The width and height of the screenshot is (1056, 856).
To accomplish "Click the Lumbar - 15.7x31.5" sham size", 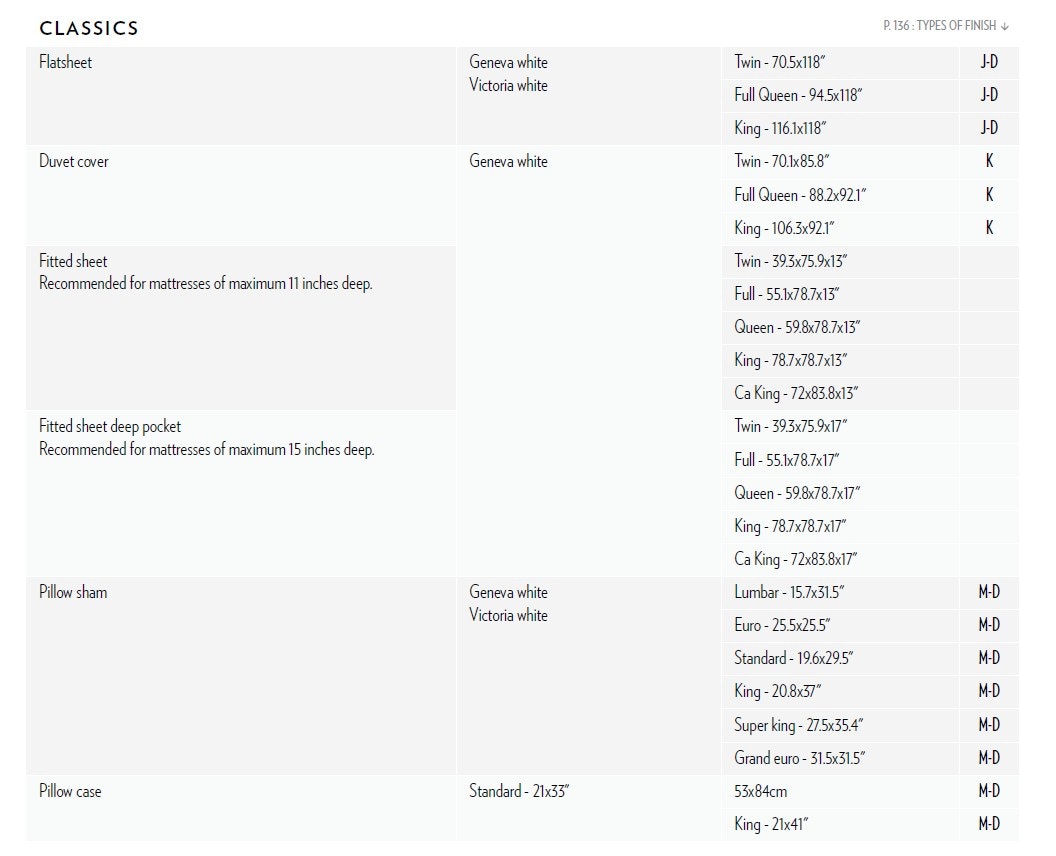I will pyautogui.click(x=789, y=592).
